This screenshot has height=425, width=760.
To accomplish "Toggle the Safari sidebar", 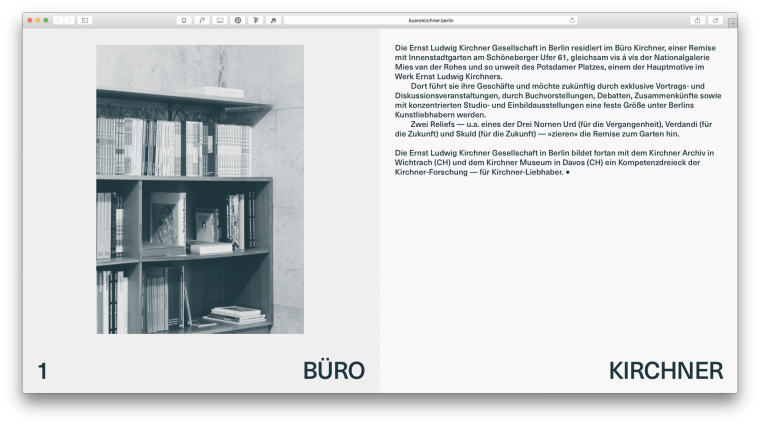I will pyautogui.click(x=85, y=20).
